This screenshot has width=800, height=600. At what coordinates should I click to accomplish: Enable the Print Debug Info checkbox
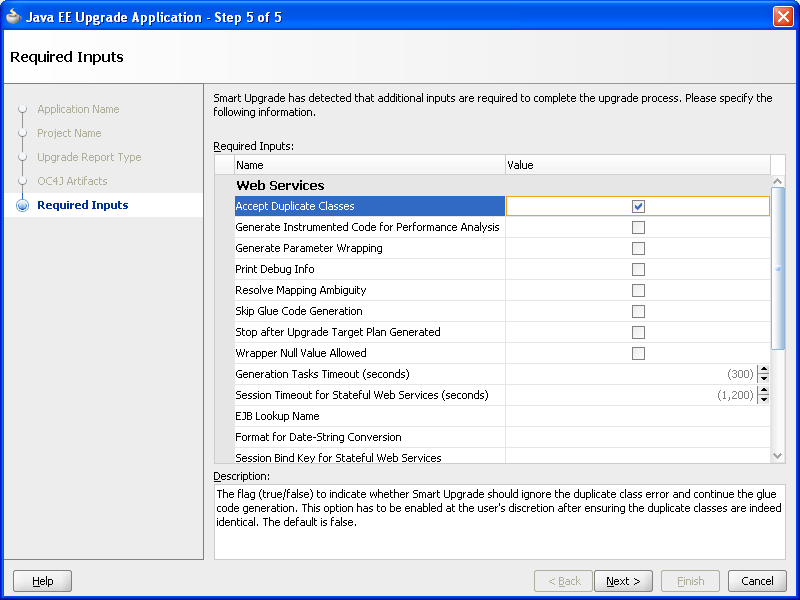coord(638,269)
